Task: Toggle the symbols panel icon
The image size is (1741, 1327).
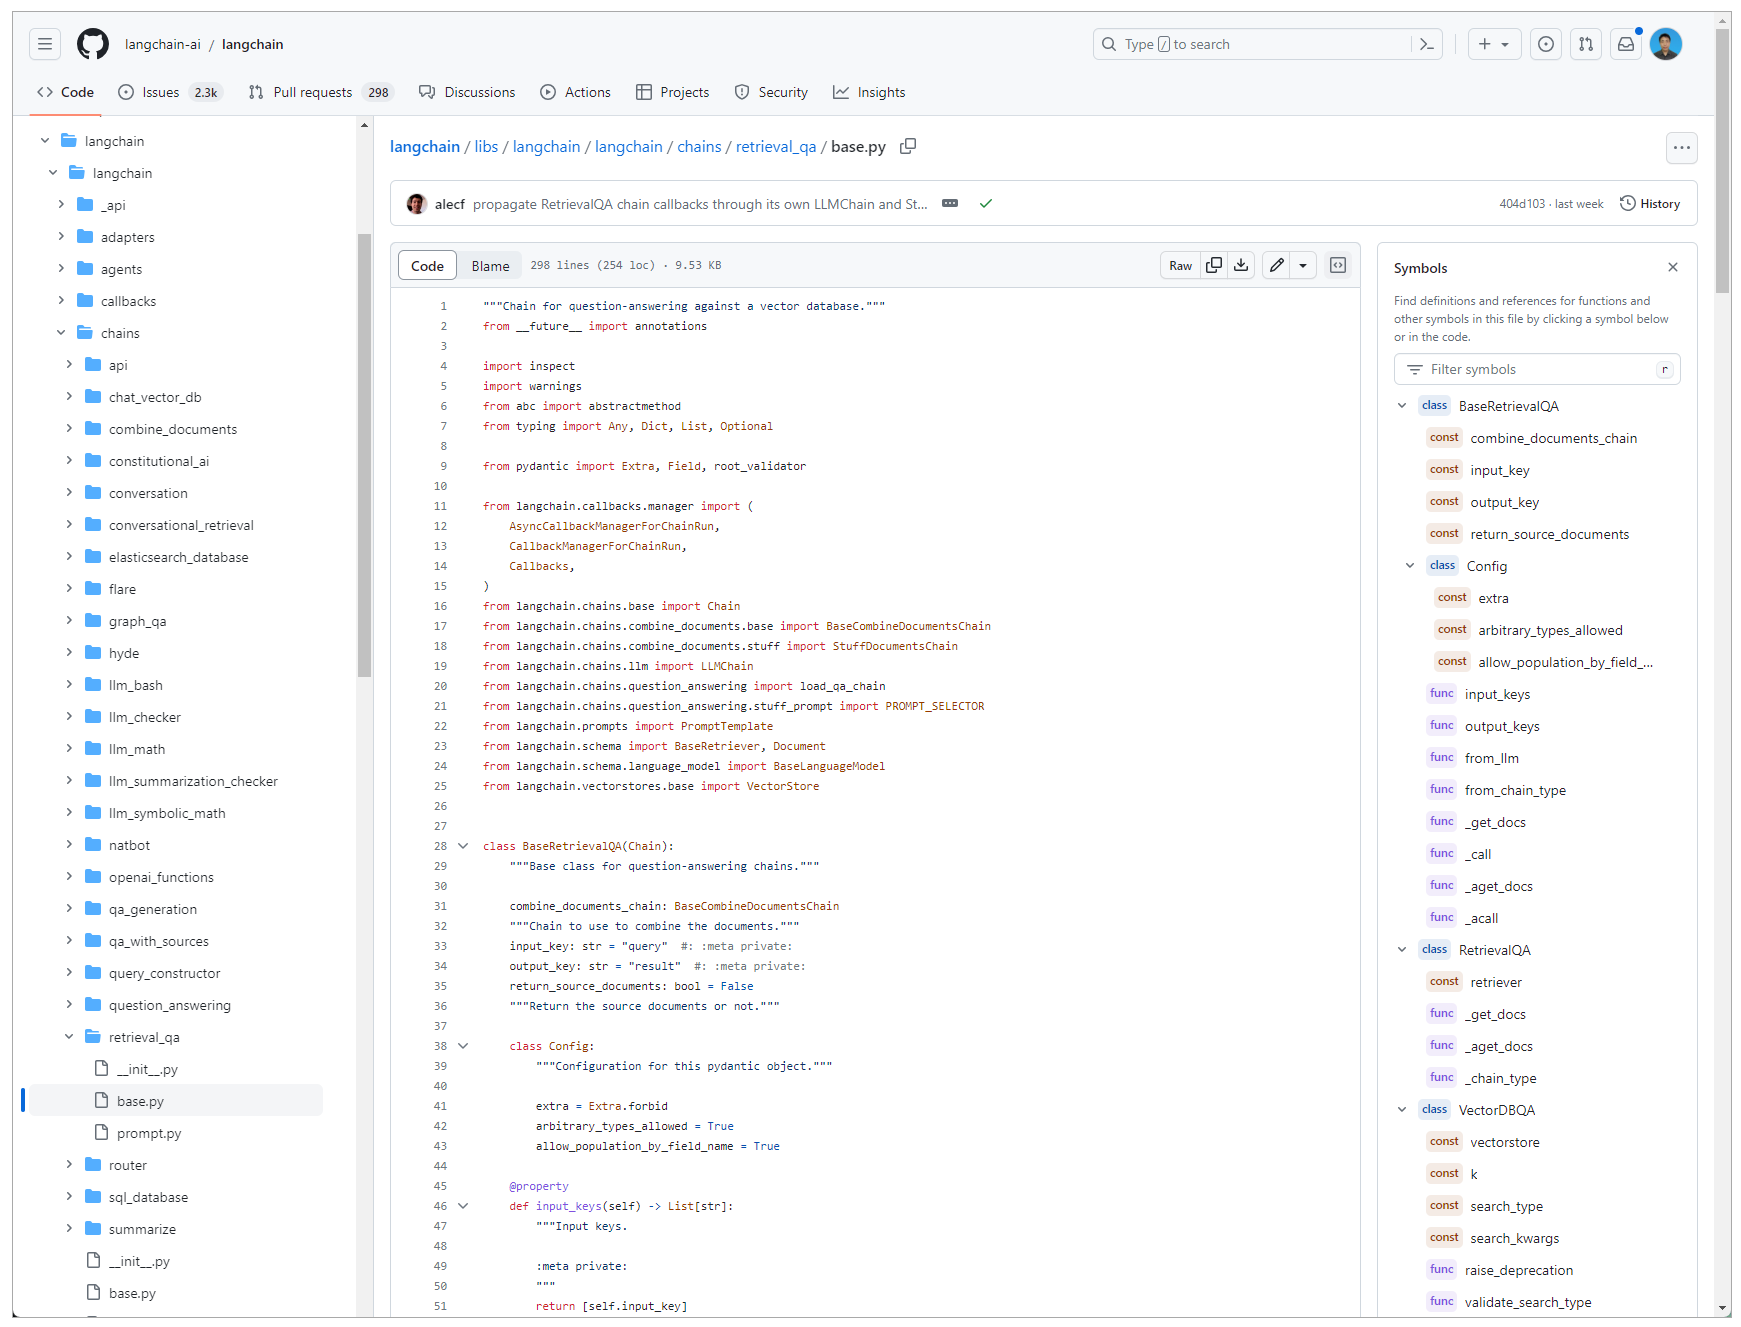Action: pos(1338,265)
